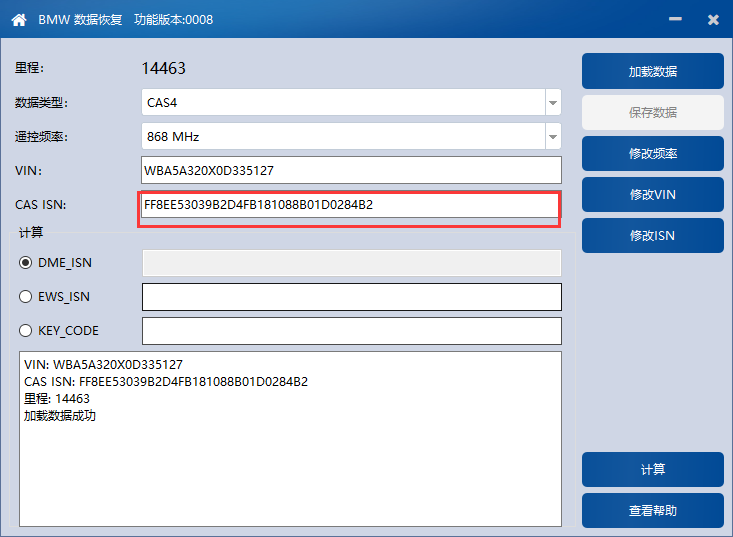Close the BMW data recovery window

(713, 20)
